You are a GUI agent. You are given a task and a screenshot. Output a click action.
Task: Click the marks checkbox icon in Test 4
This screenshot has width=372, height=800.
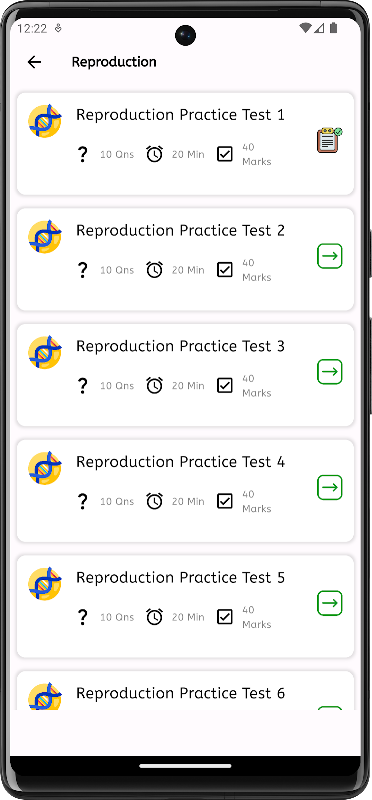[225, 502]
